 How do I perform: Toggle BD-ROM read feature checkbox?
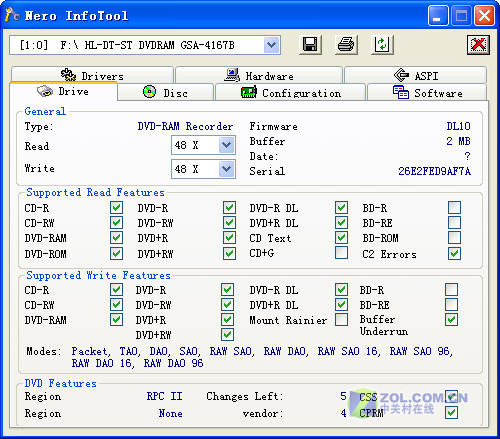click(x=454, y=238)
